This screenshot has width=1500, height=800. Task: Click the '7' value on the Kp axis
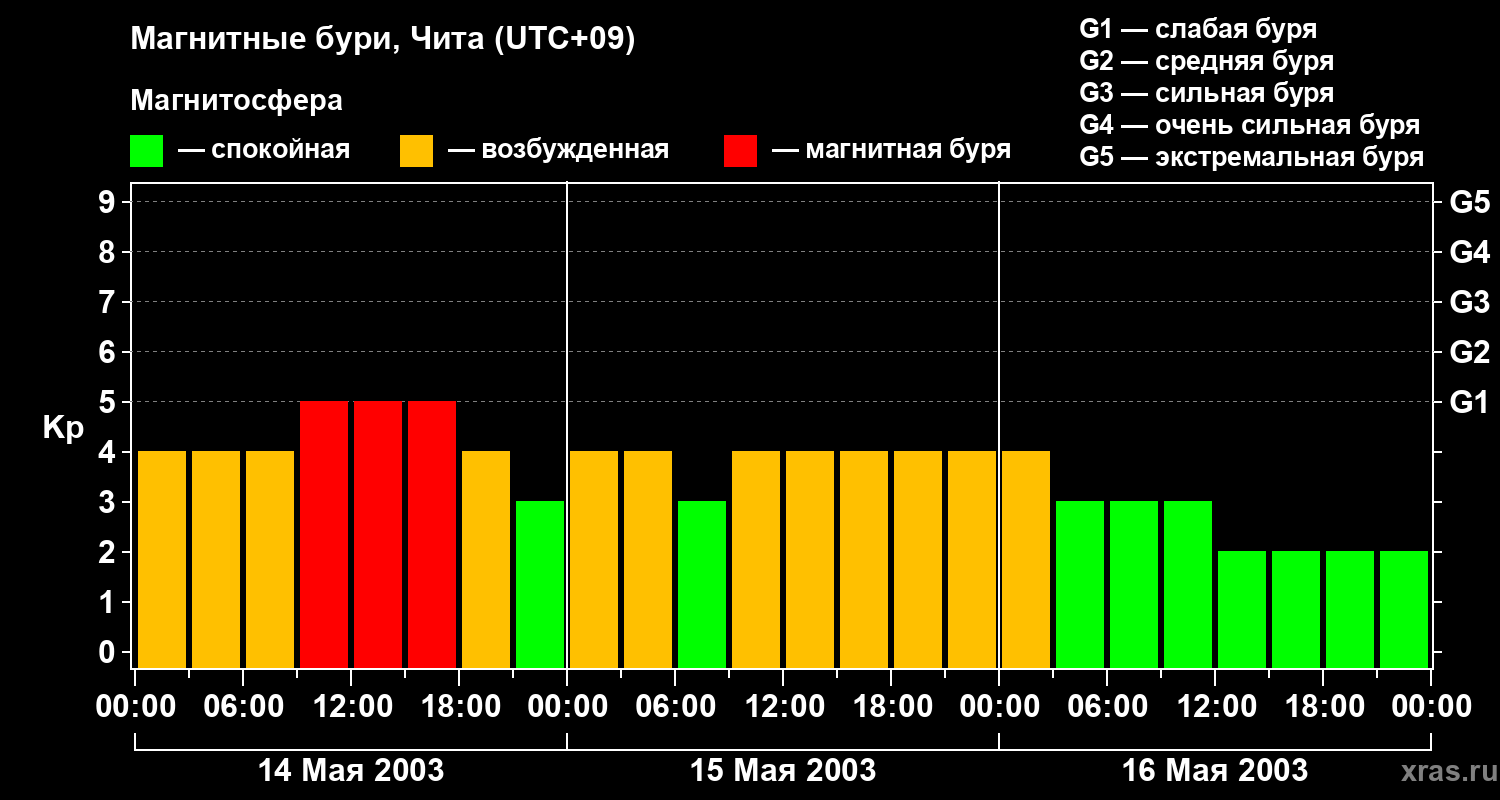coord(109,302)
